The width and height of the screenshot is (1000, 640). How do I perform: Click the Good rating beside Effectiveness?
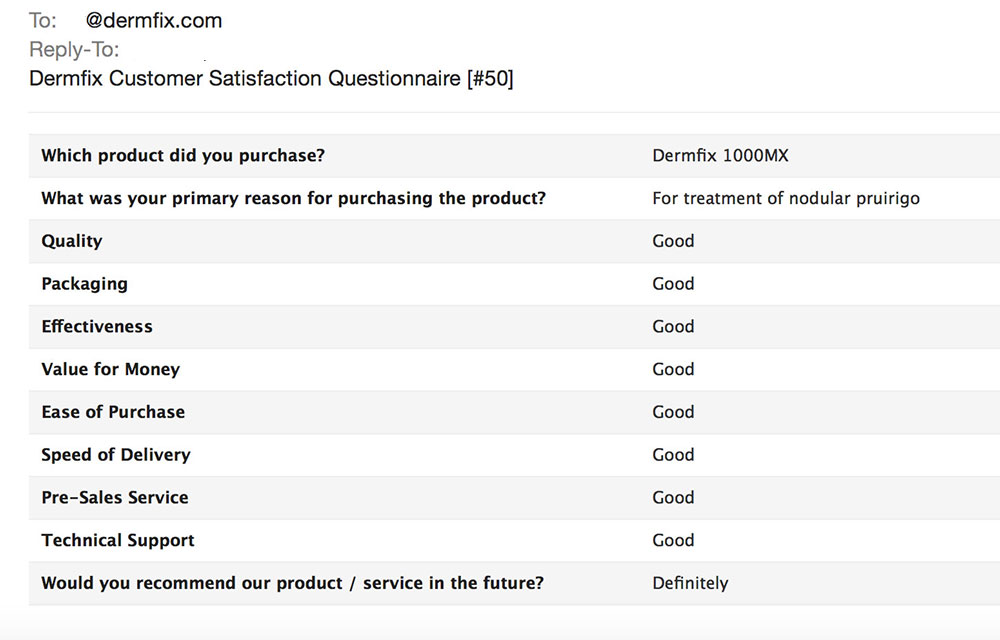[673, 326]
